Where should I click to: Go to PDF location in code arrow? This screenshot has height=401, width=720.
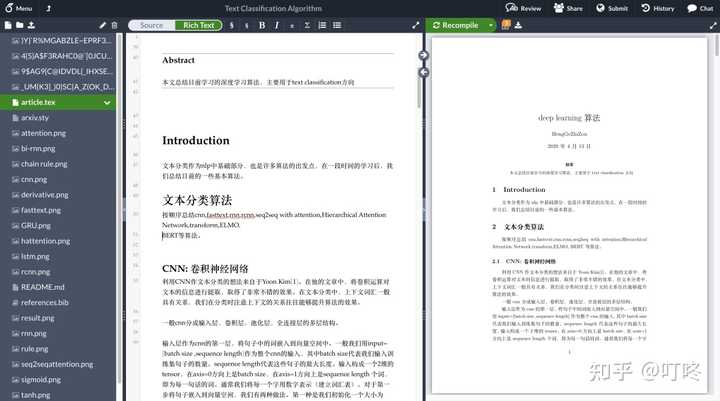423,73
